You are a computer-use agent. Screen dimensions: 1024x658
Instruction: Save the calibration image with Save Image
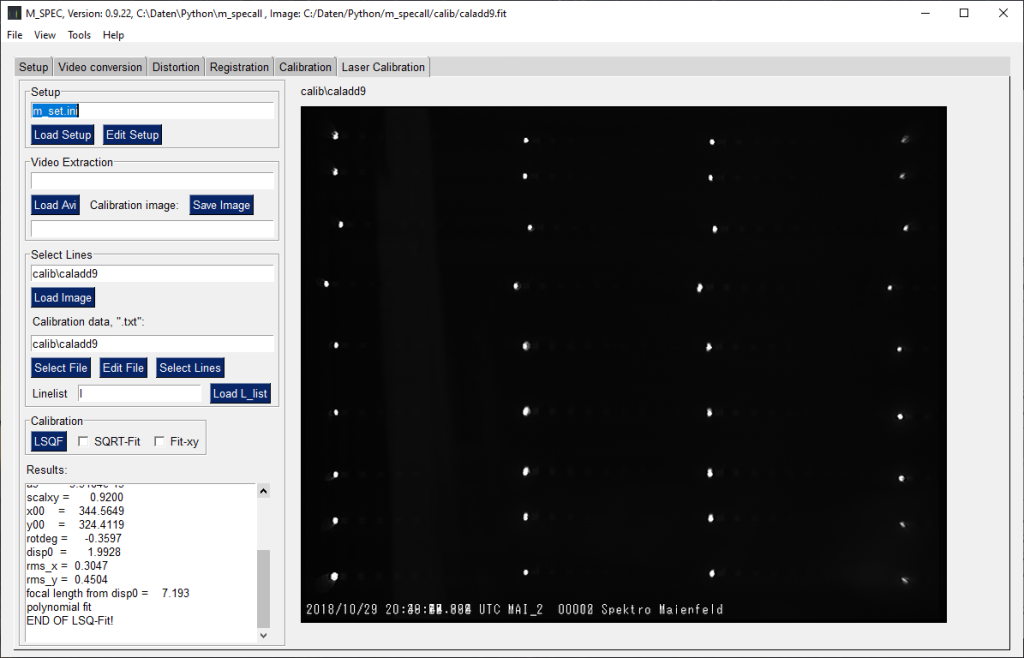[221, 205]
